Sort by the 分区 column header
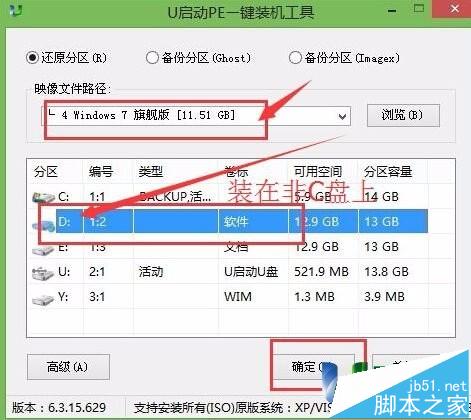Viewport: 471px width, 420px height. [x=46, y=172]
